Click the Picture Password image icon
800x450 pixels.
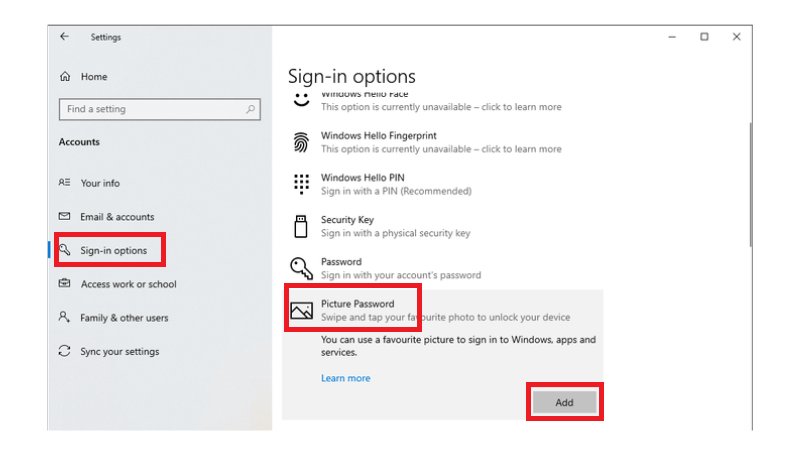click(301, 310)
